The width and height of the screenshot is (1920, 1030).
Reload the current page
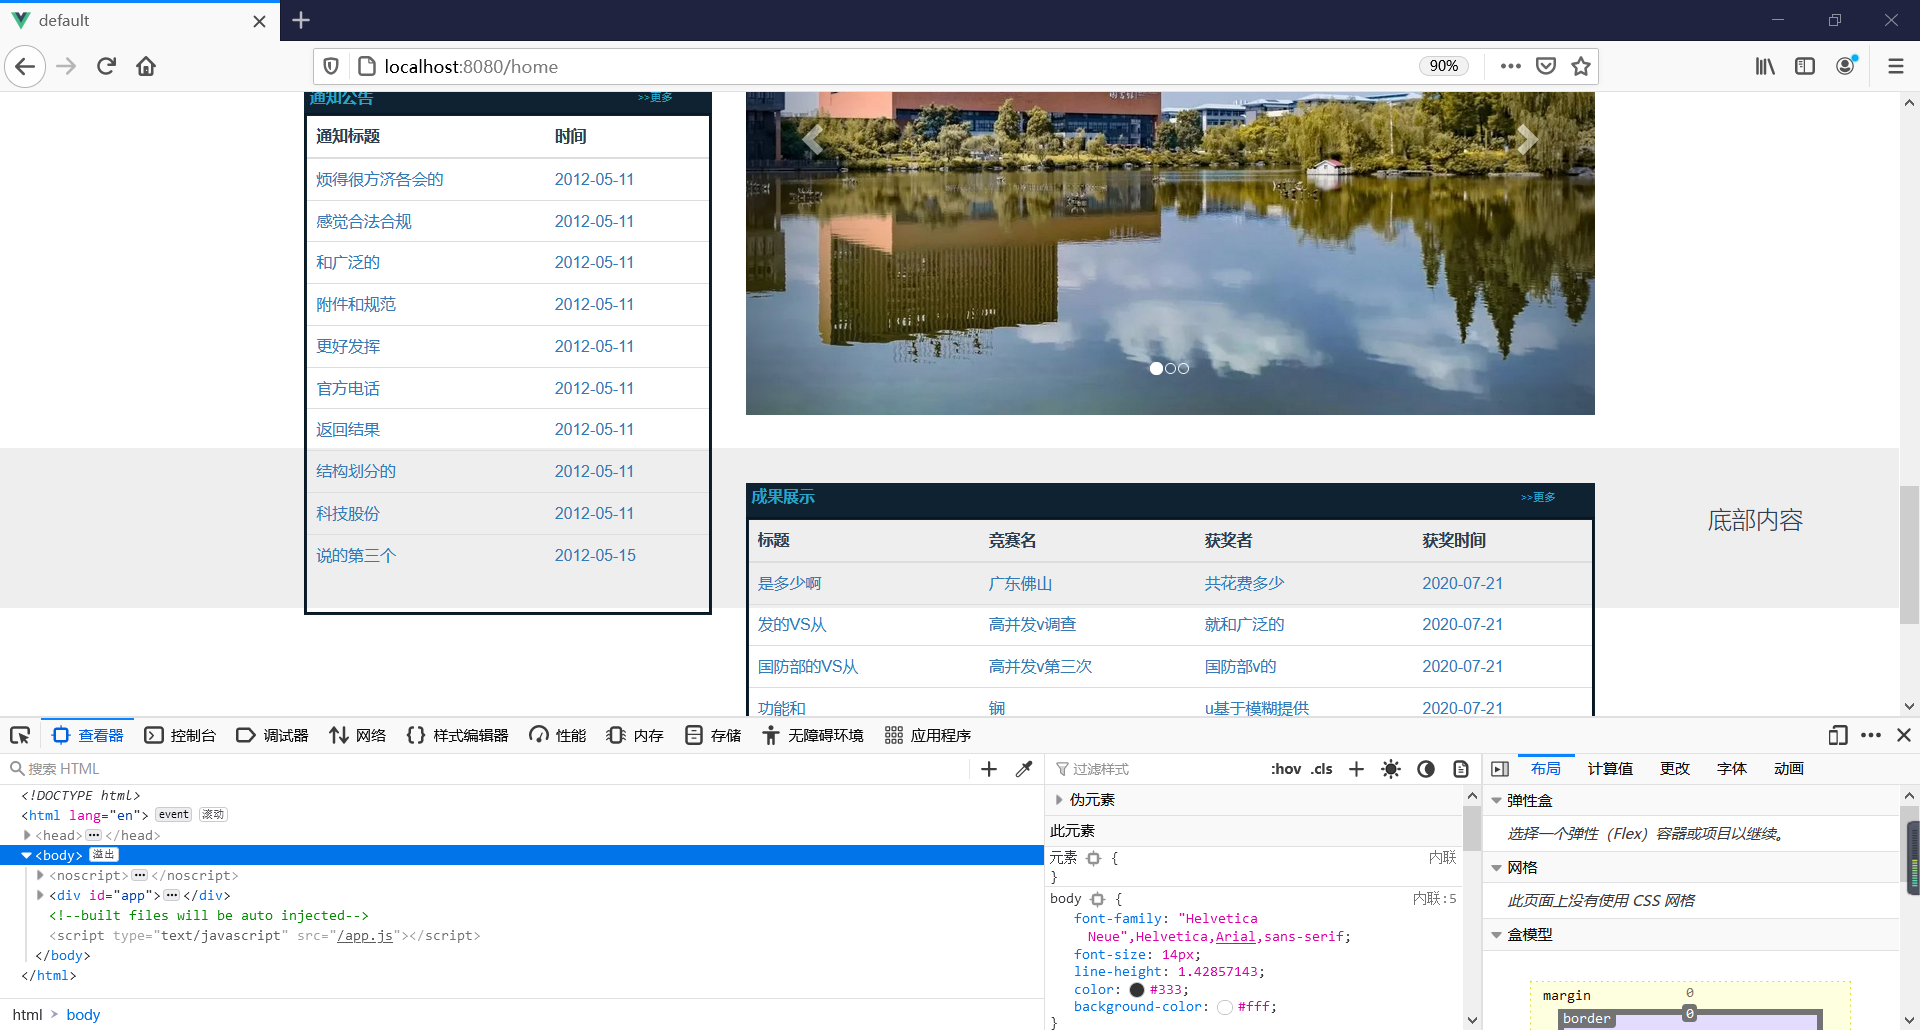pos(106,67)
